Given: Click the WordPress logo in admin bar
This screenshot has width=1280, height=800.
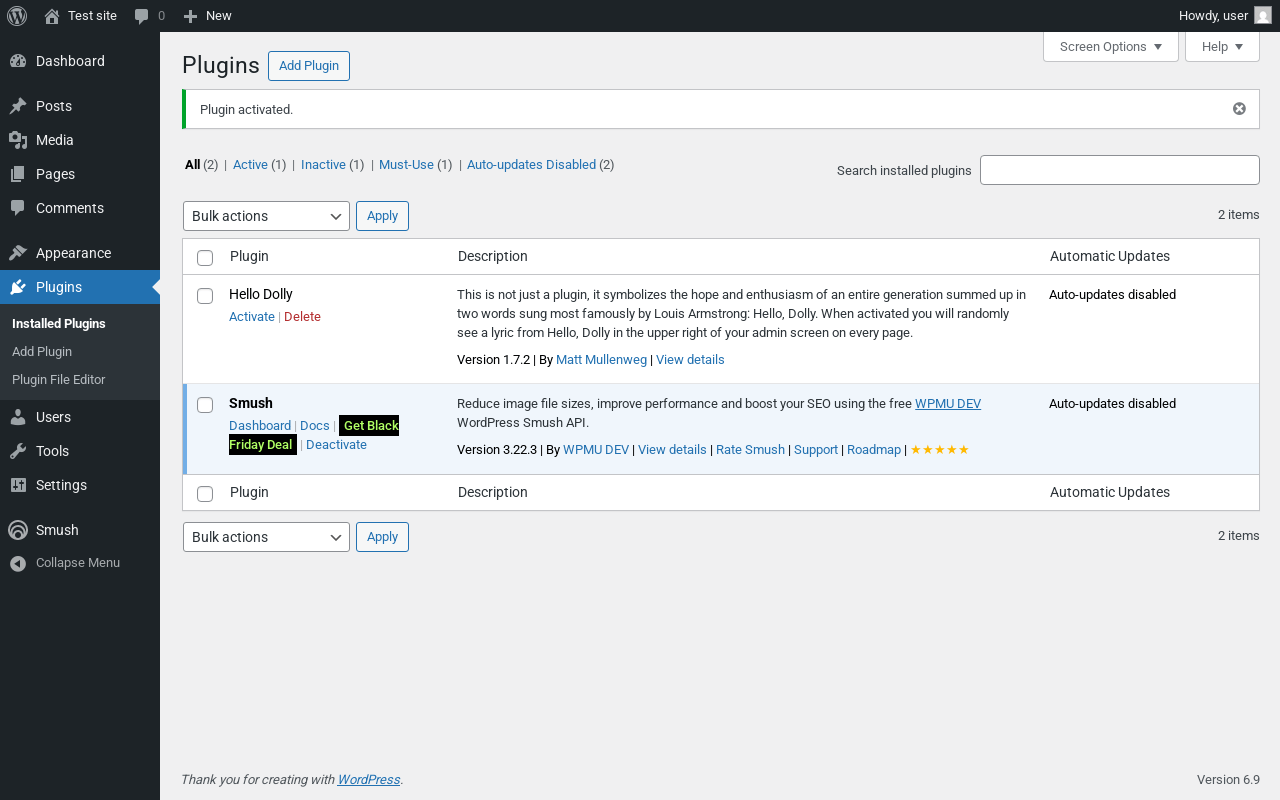Looking at the screenshot, I should point(17,16).
